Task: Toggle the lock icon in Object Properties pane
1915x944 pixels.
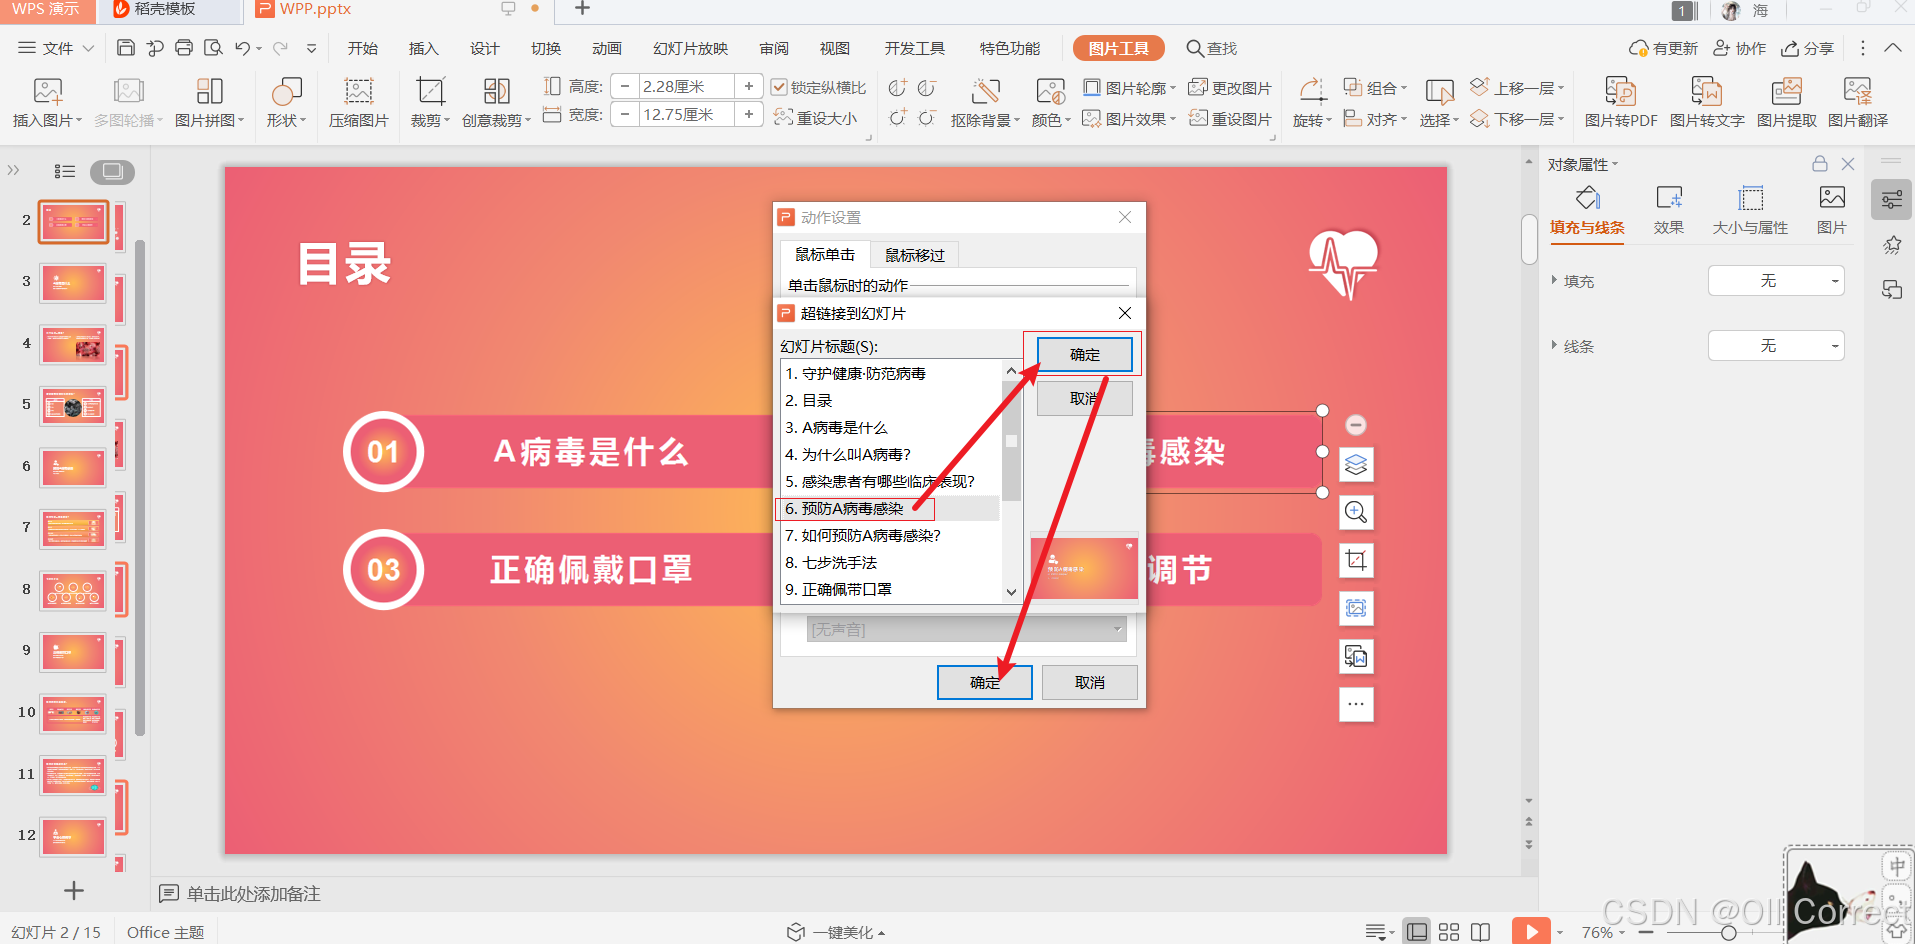Action: pos(1820,164)
